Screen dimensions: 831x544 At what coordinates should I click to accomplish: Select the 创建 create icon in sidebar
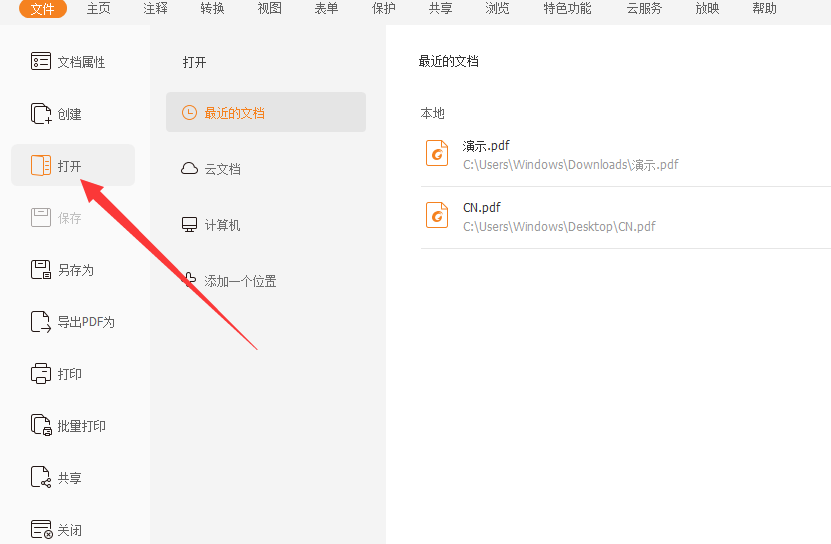(41, 114)
